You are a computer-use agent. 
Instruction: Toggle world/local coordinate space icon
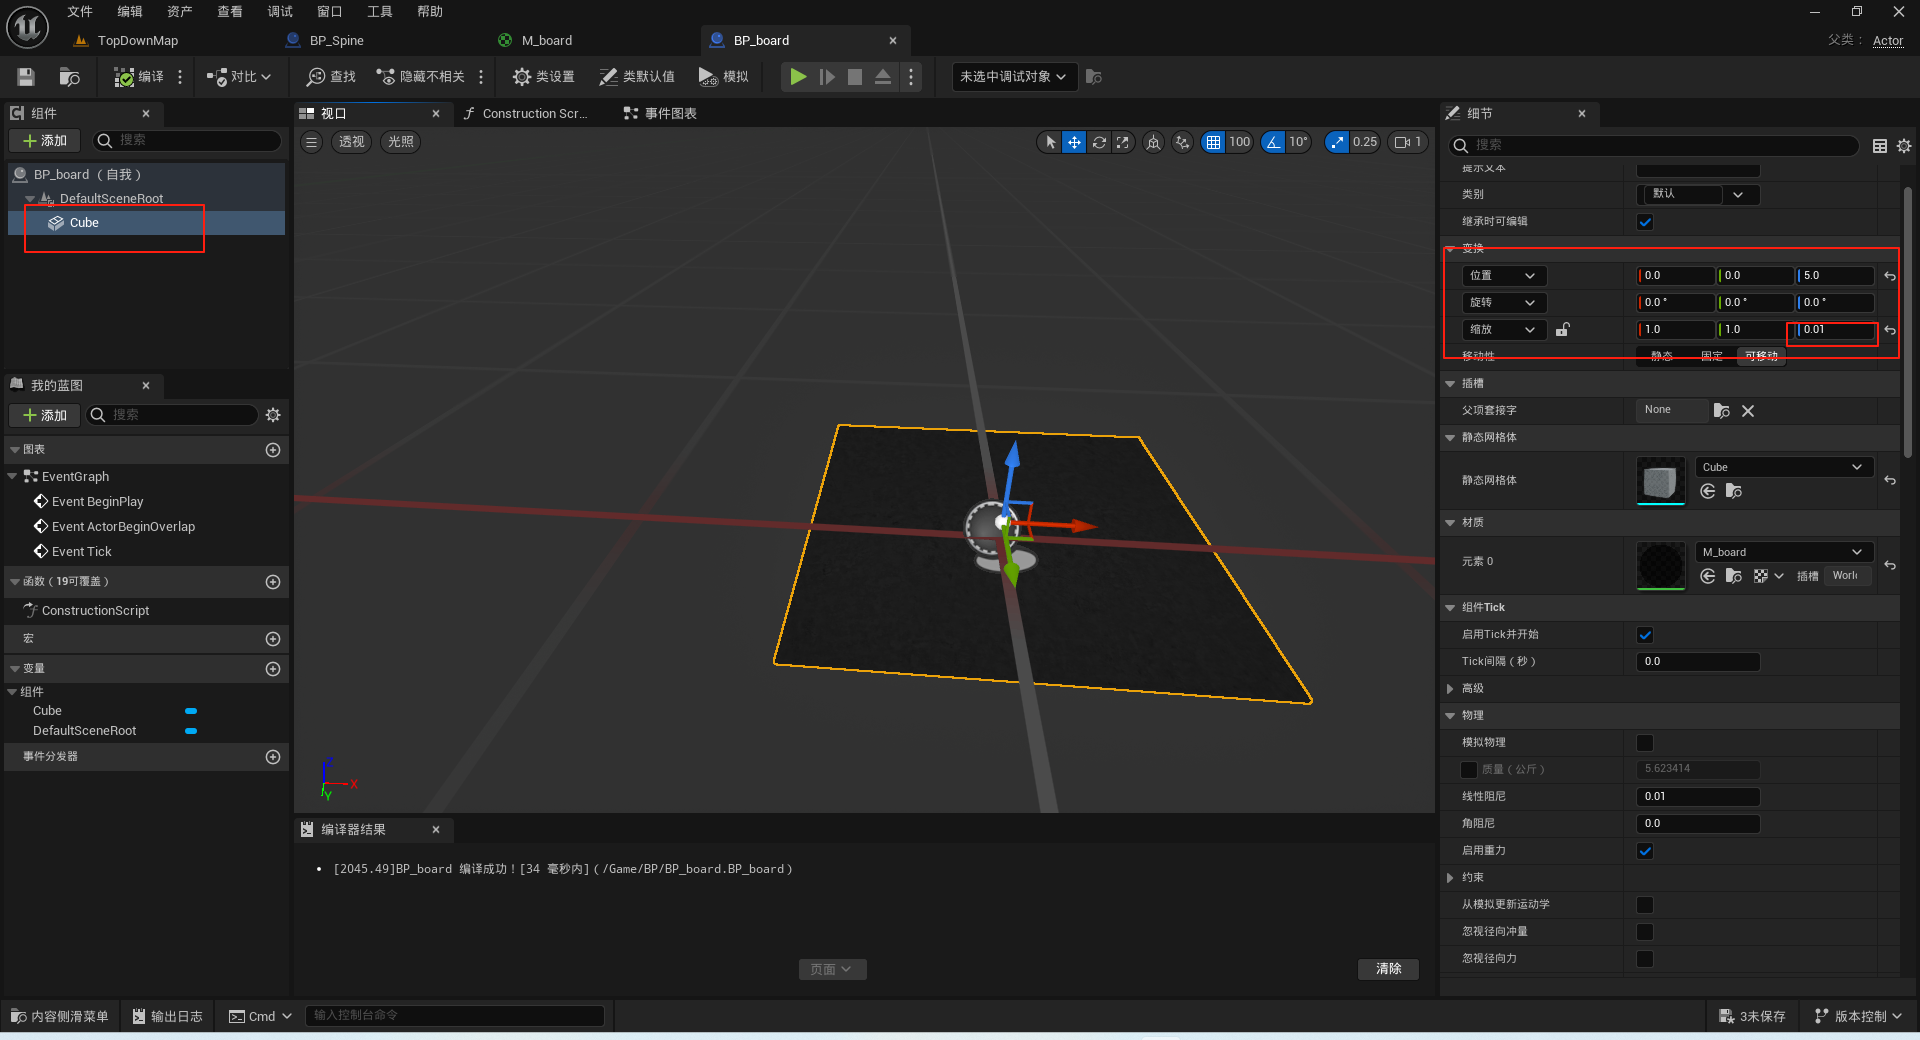(1154, 142)
